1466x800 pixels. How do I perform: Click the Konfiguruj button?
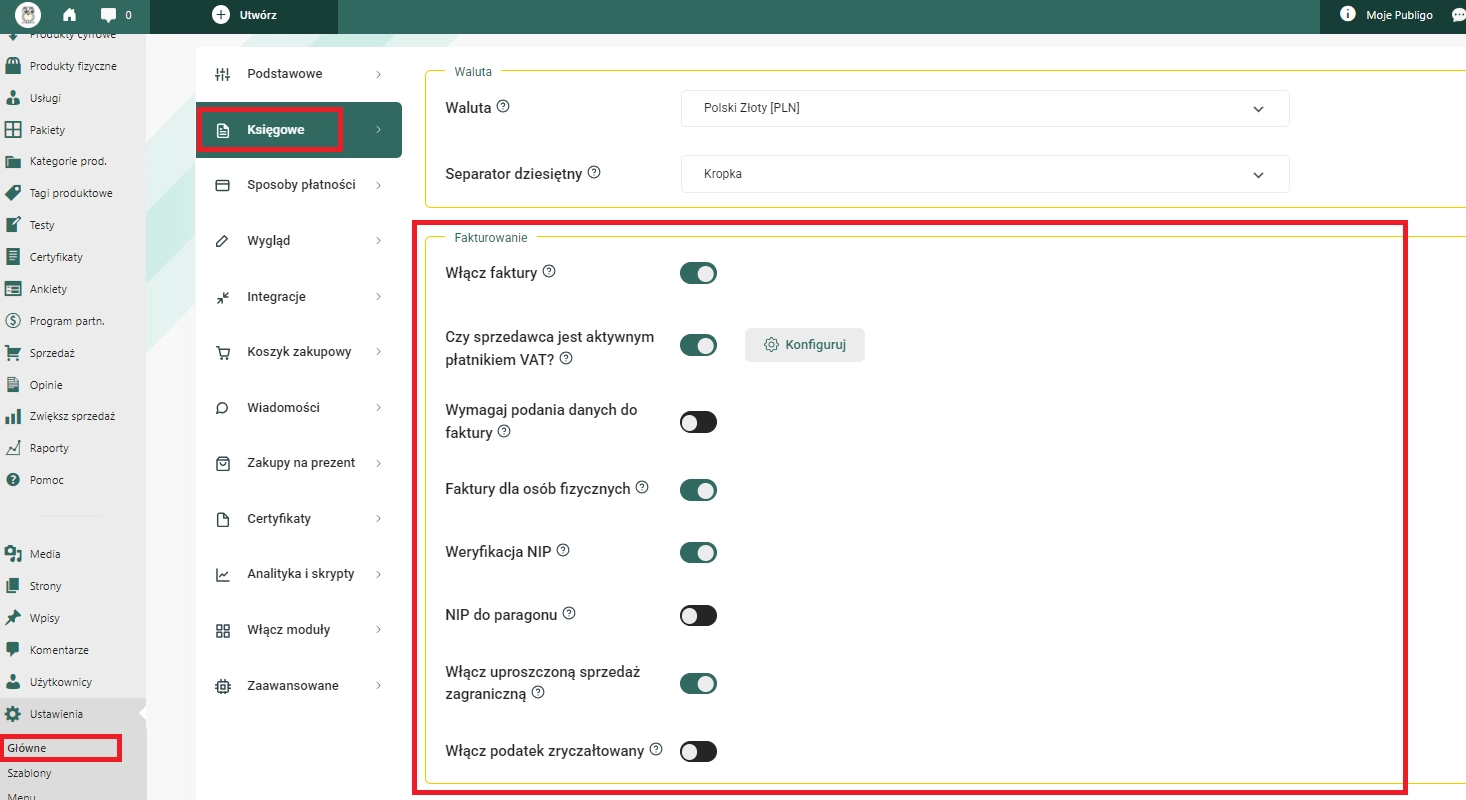point(805,345)
